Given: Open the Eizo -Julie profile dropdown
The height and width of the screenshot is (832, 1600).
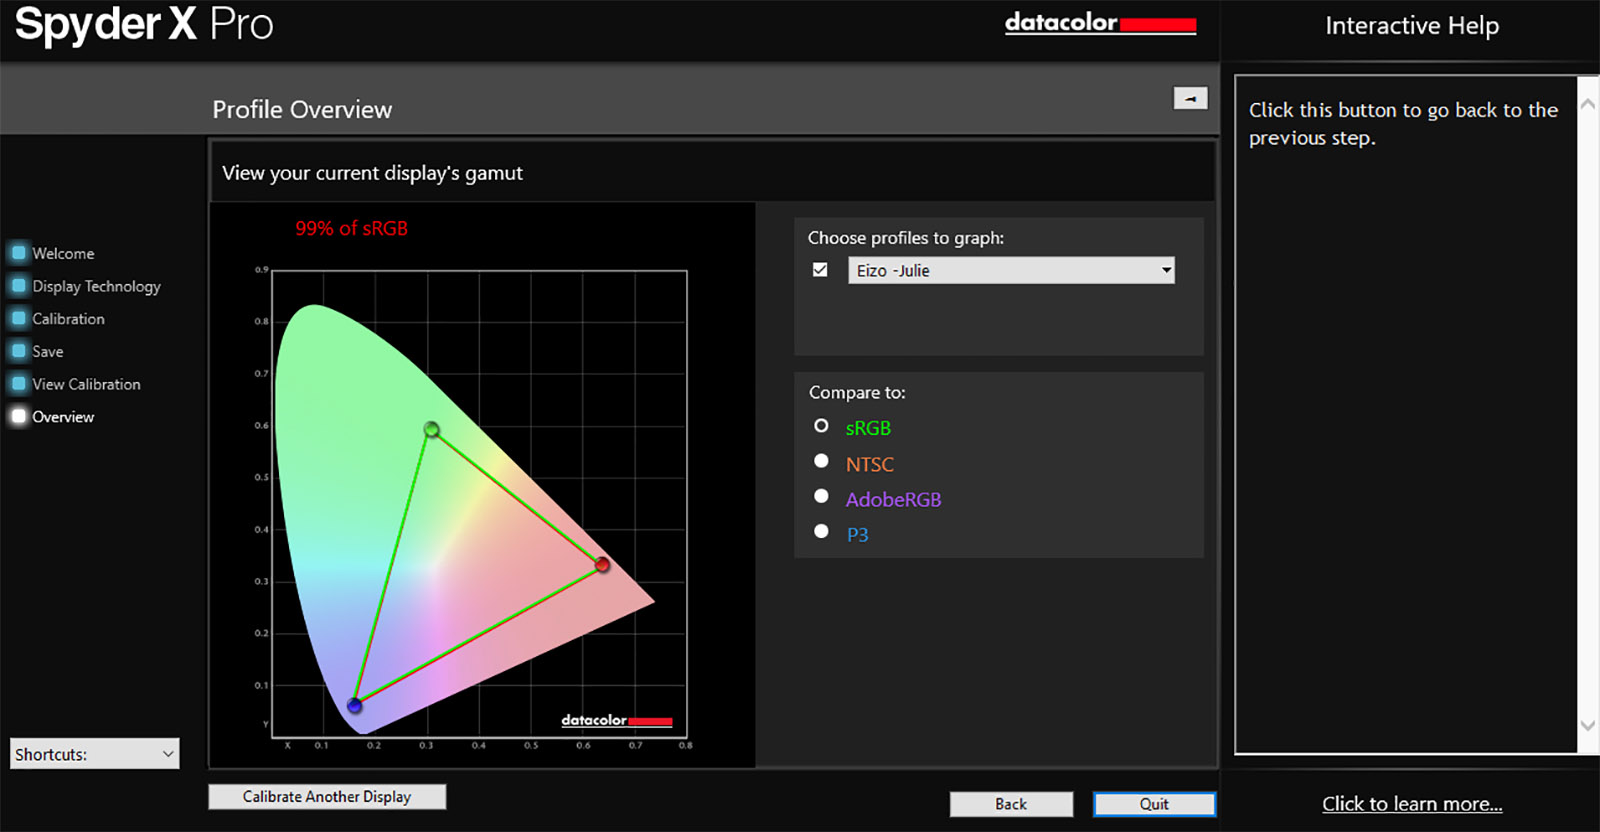Looking at the screenshot, I should pyautogui.click(x=1011, y=270).
